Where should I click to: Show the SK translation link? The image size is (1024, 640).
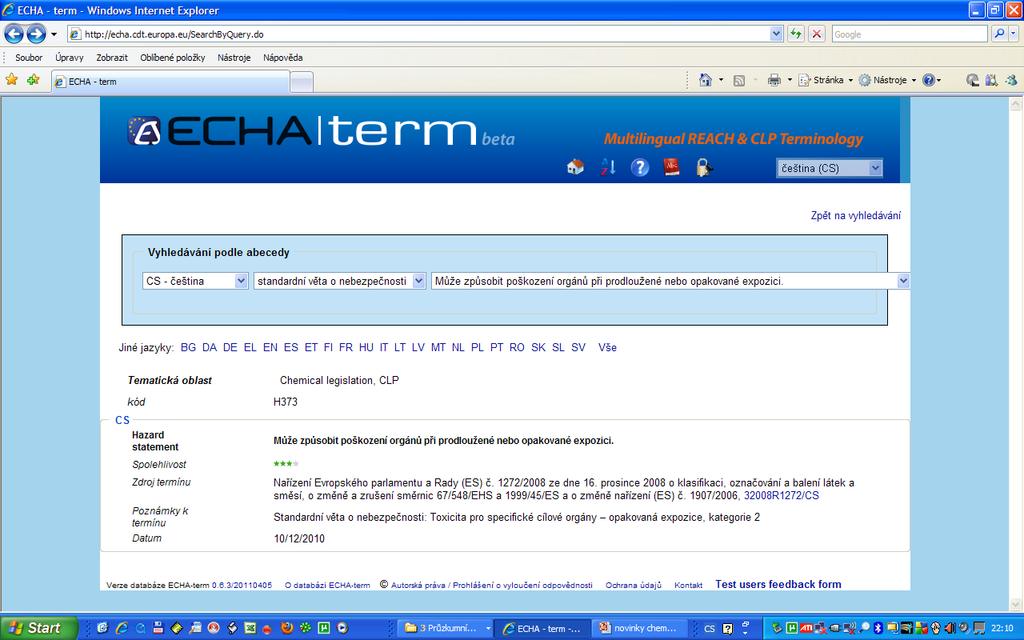[538, 347]
